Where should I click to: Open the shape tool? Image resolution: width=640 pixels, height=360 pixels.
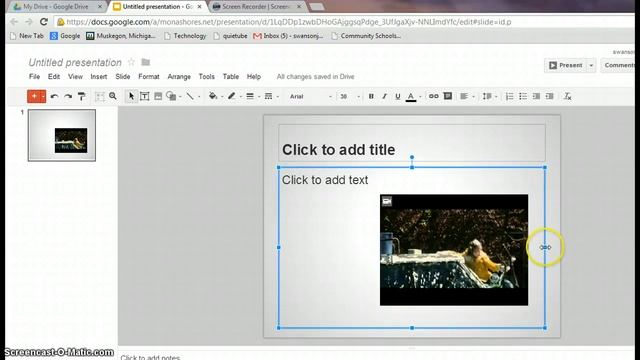point(171,96)
